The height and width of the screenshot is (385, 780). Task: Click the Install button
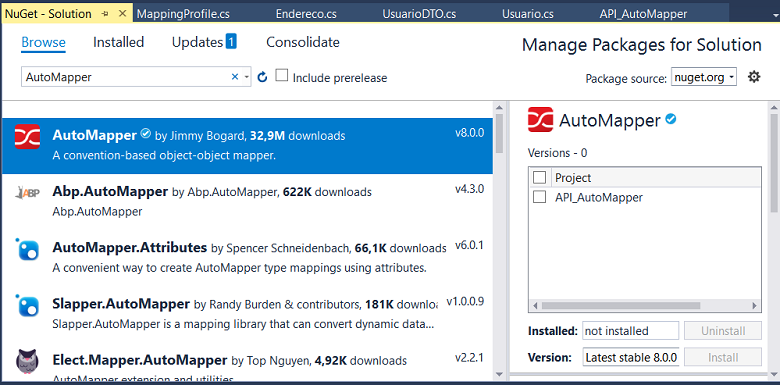(723, 357)
